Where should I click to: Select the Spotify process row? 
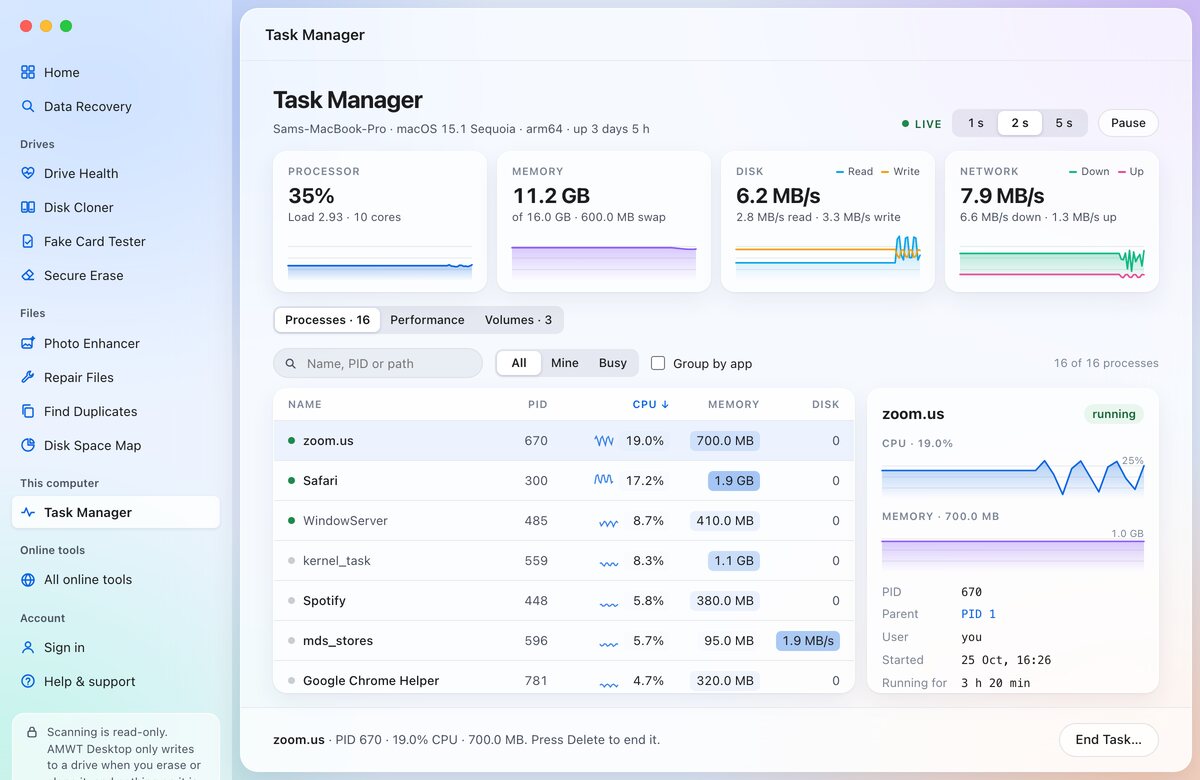click(564, 601)
